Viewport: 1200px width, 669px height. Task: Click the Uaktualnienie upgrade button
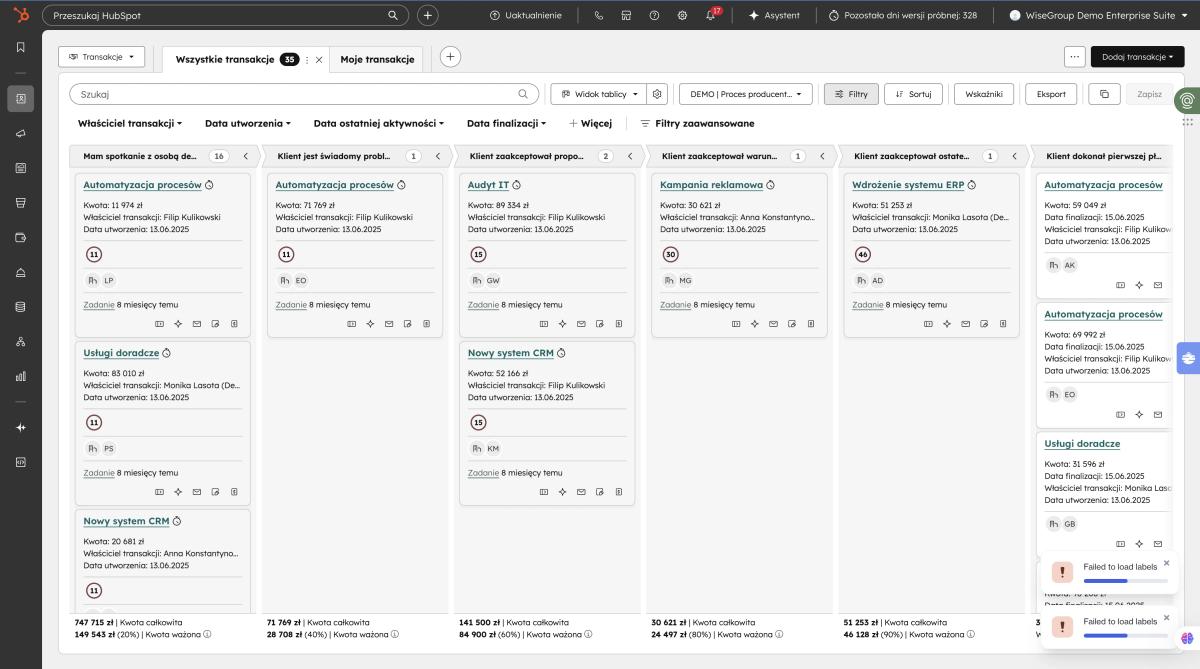pyautogui.click(x=526, y=15)
